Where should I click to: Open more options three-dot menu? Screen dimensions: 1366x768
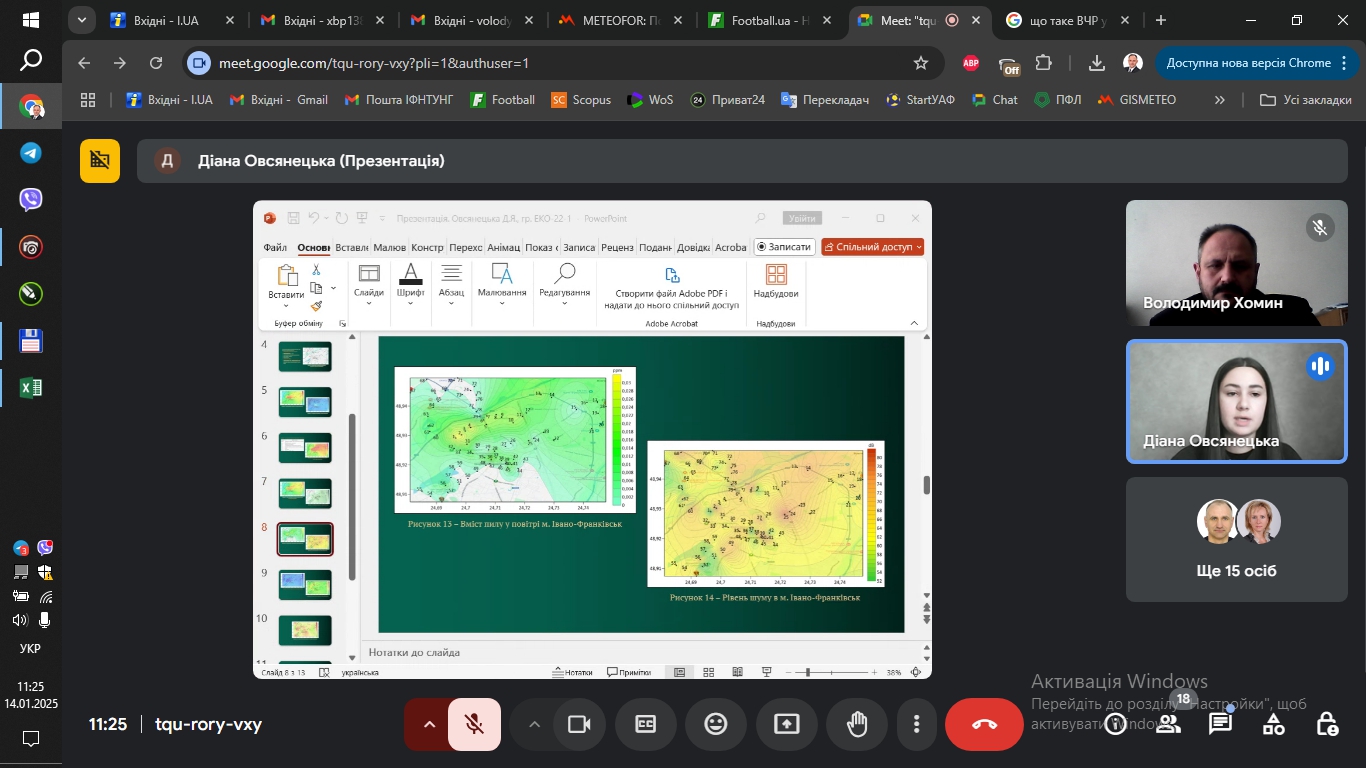click(916, 724)
